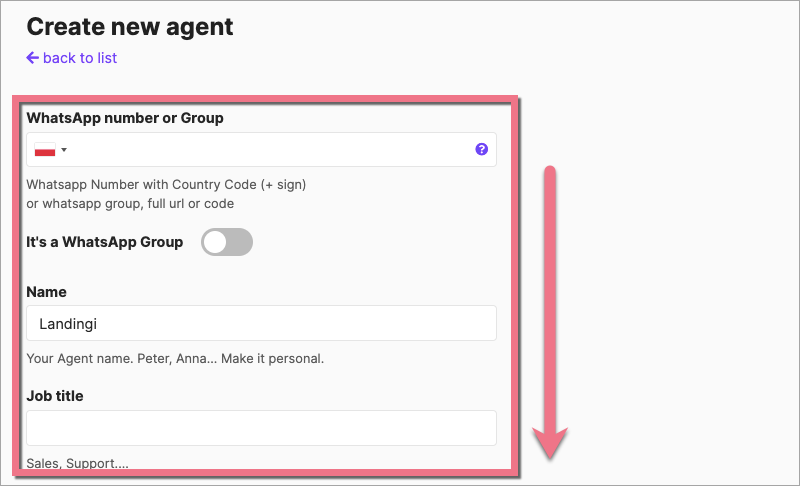This screenshot has height=486, width=800.
Task: Click the "It's a WhatsApp Group" label
Action: point(105,242)
